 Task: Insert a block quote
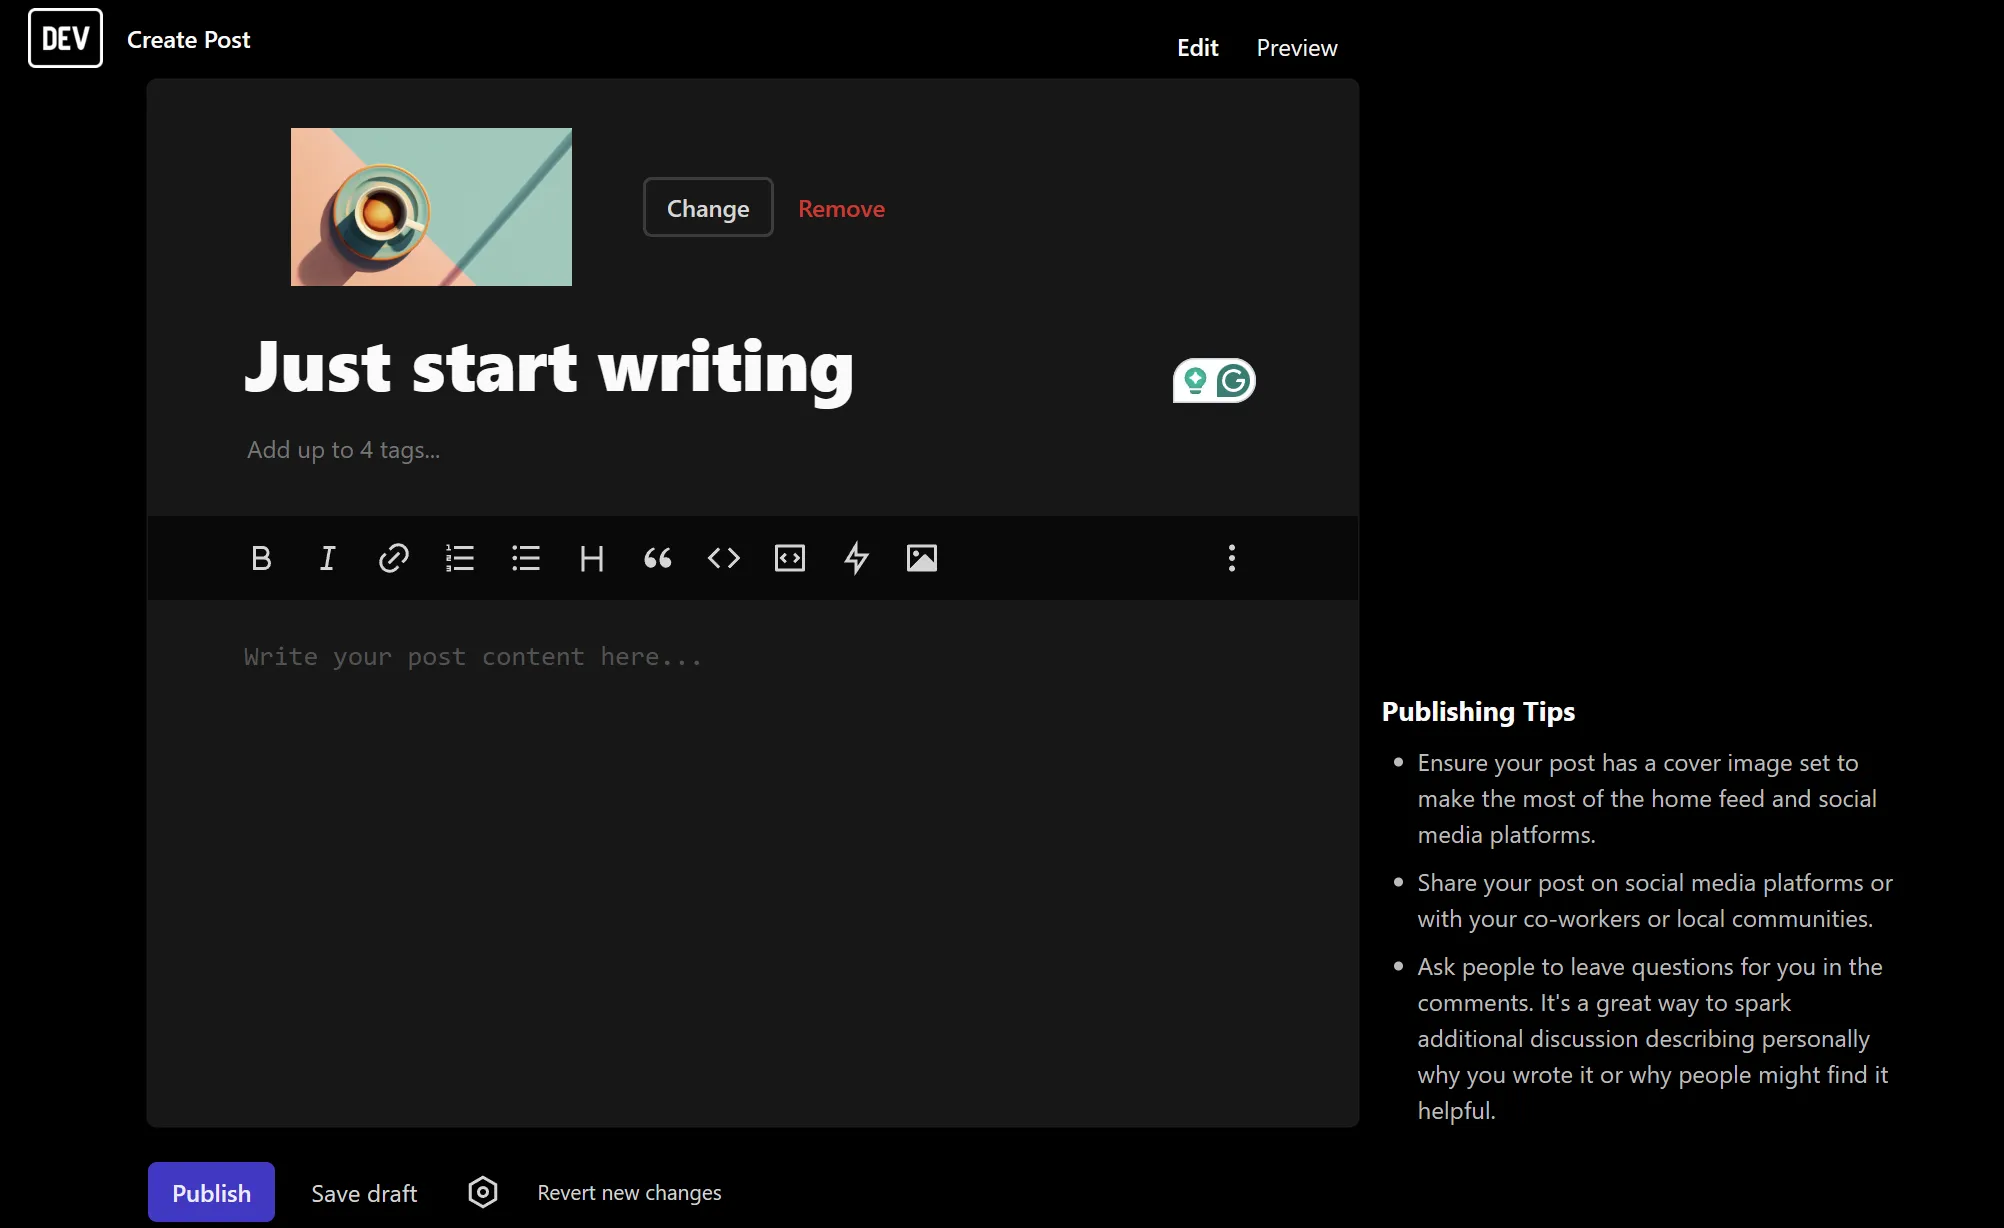click(657, 558)
